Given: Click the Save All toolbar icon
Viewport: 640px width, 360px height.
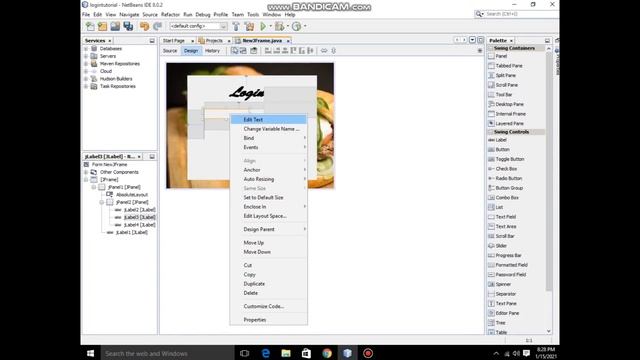Looking at the screenshot, I should click(x=128, y=27).
